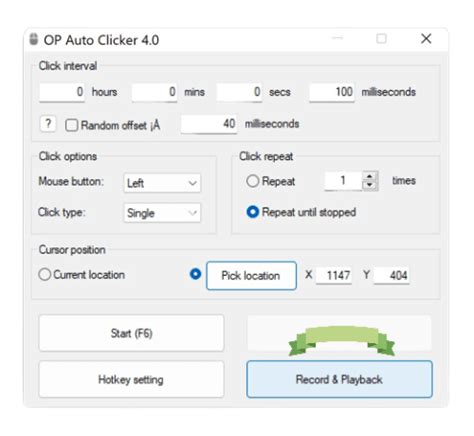The height and width of the screenshot is (436, 474).
Task: Click the Click type: label
Action: point(62,212)
